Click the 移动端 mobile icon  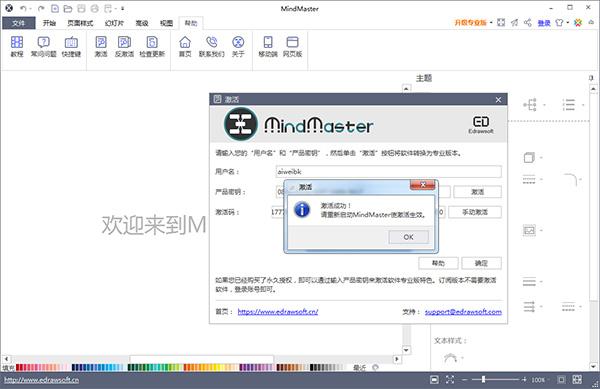pyautogui.click(x=268, y=46)
